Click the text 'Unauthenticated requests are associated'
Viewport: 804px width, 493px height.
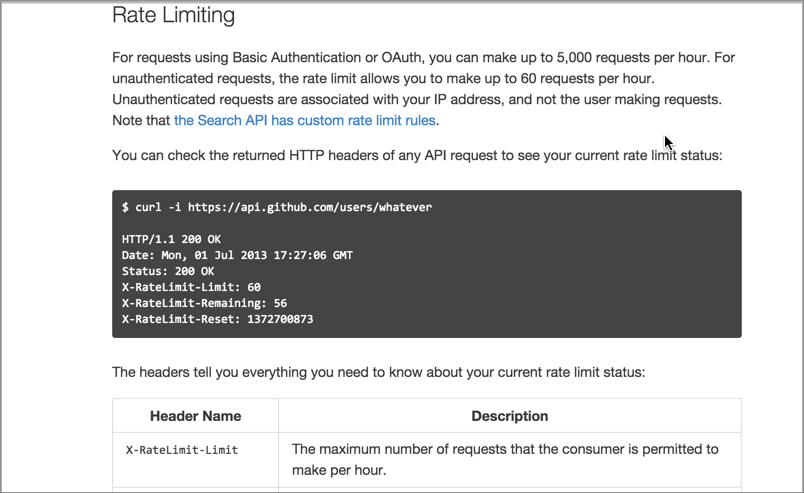coord(240,100)
